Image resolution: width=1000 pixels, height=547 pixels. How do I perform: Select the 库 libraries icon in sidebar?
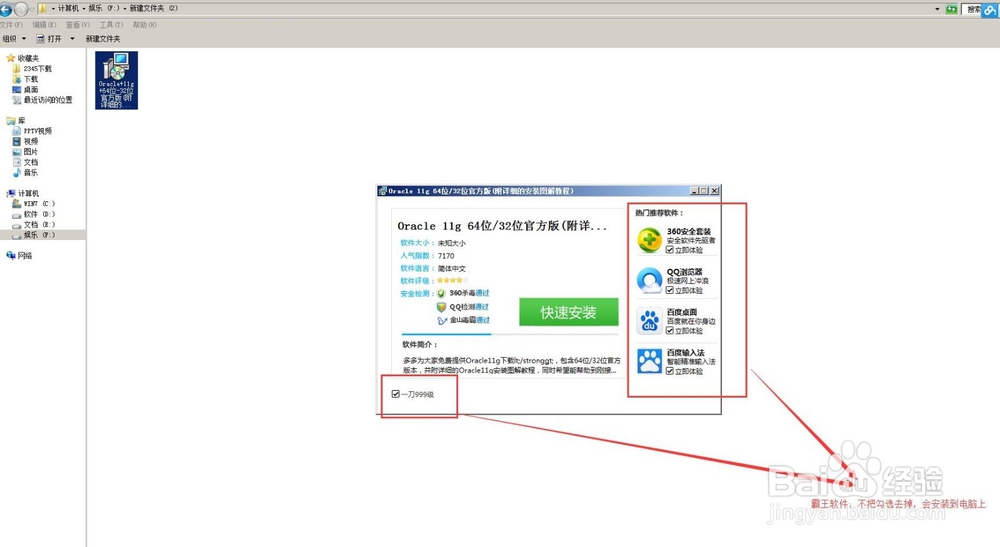(x=10, y=120)
